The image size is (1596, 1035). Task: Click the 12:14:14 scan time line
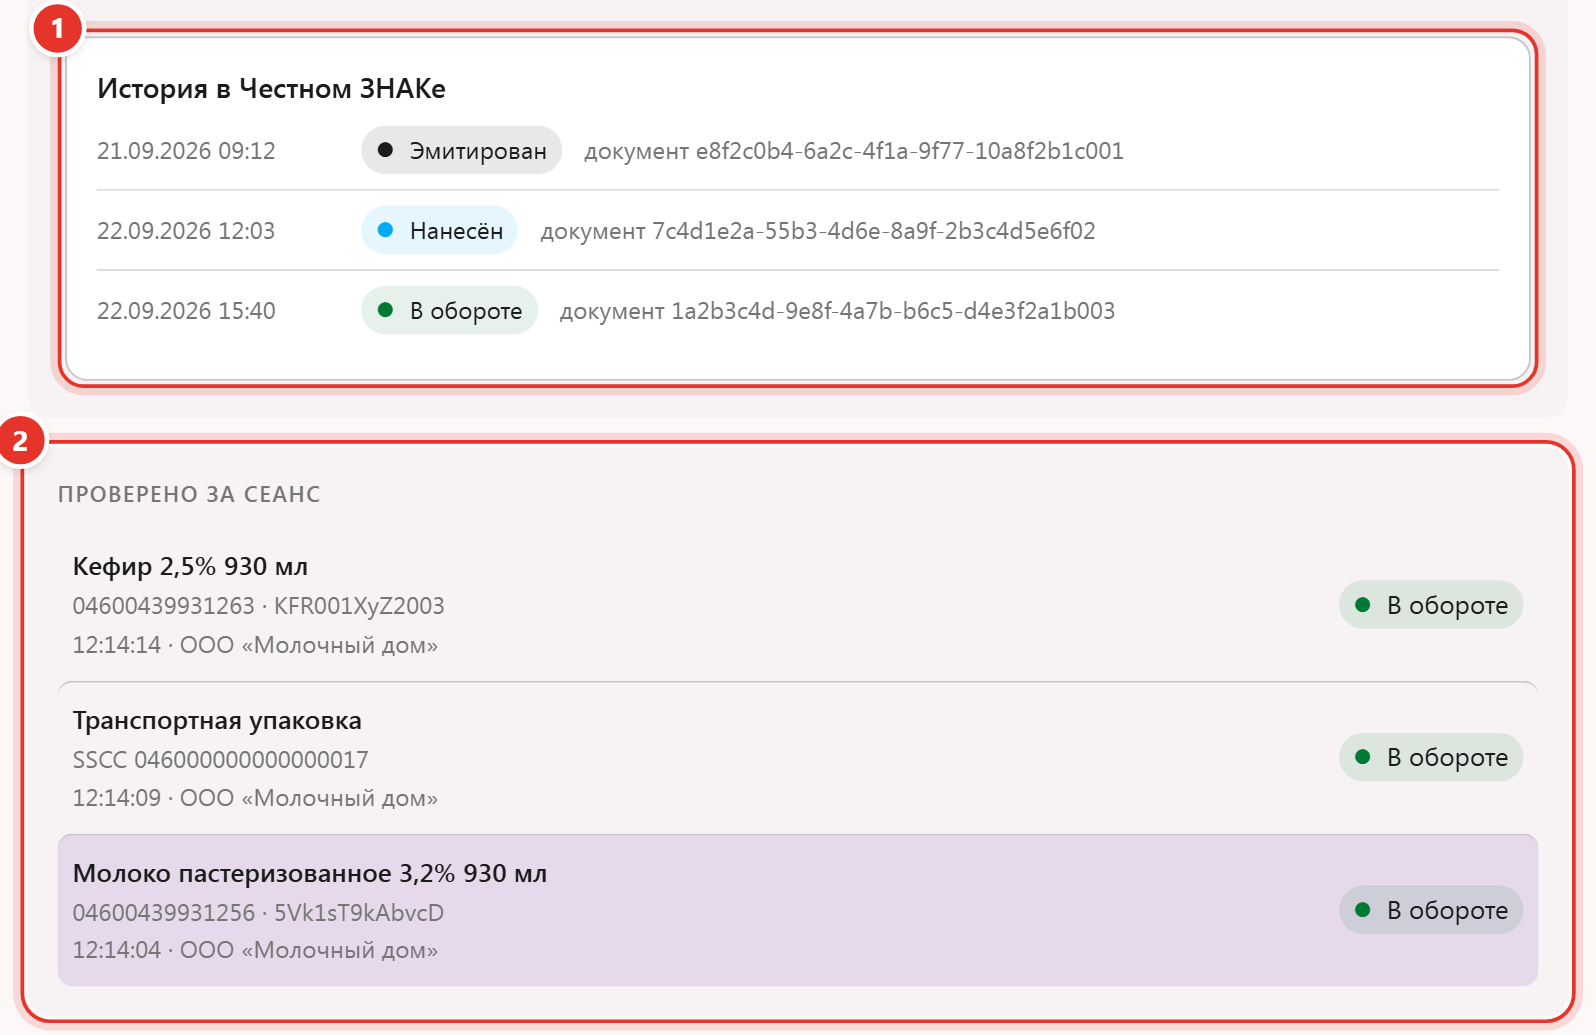coord(255,645)
